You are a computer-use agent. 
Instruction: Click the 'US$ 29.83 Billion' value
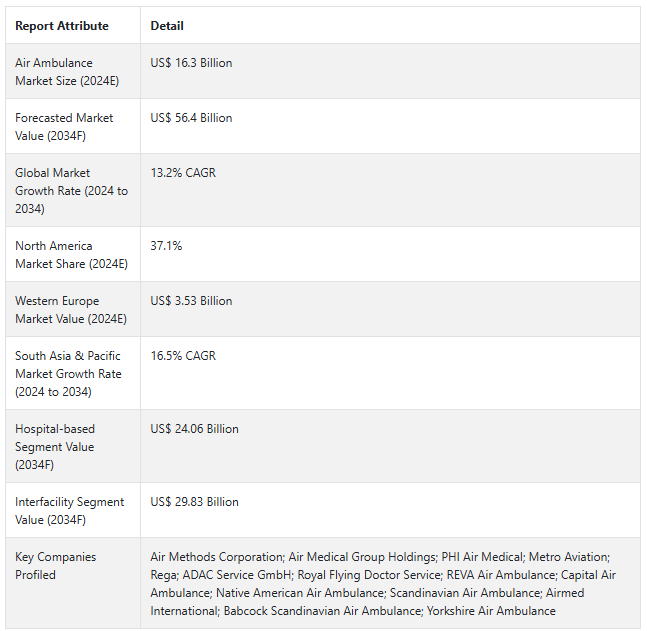(x=194, y=502)
